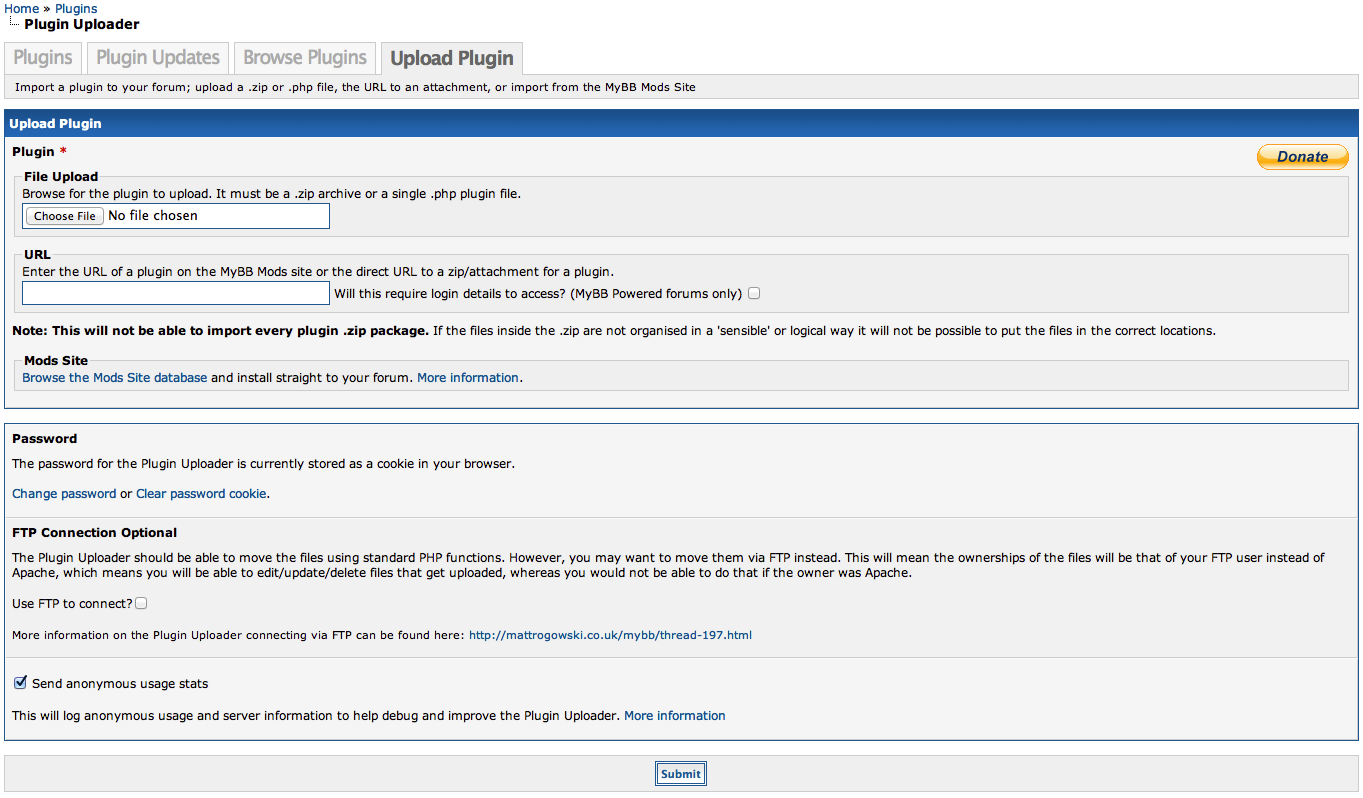This screenshot has height=798, width=1363.
Task: Submit the plugin upload form
Action: [x=681, y=774]
